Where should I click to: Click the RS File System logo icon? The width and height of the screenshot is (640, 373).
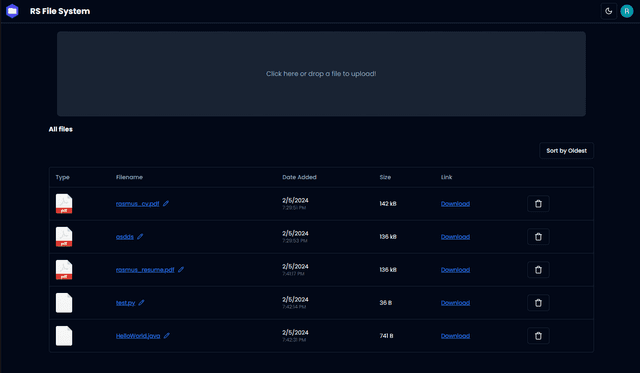pyautogui.click(x=12, y=11)
